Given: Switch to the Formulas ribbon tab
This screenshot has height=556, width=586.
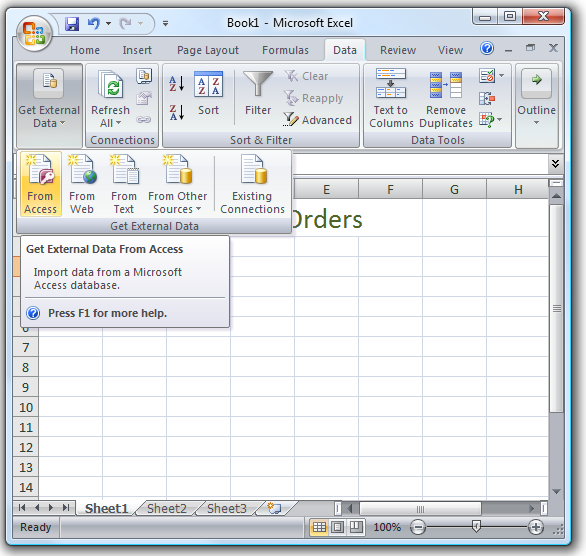Looking at the screenshot, I should coord(285,50).
